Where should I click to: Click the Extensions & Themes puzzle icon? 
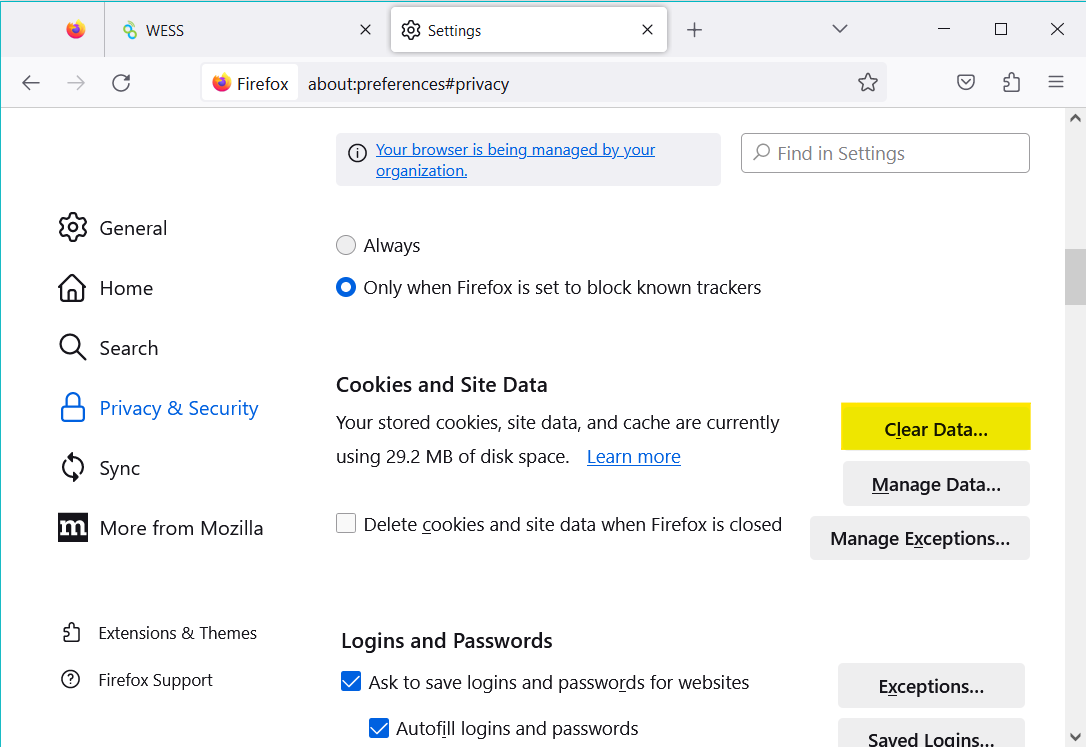(71, 632)
